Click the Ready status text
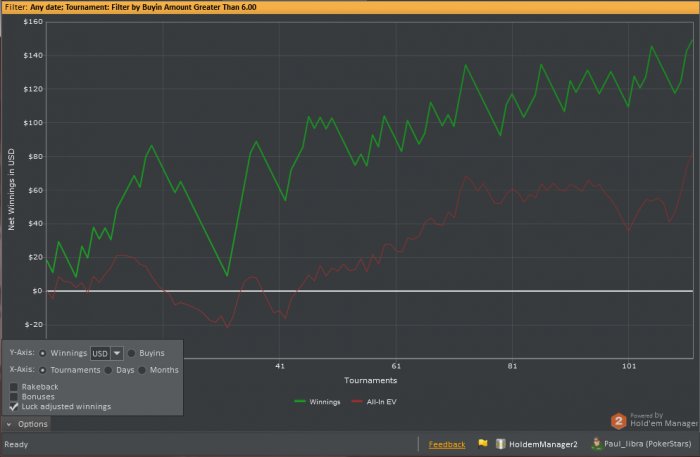 pos(16,445)
